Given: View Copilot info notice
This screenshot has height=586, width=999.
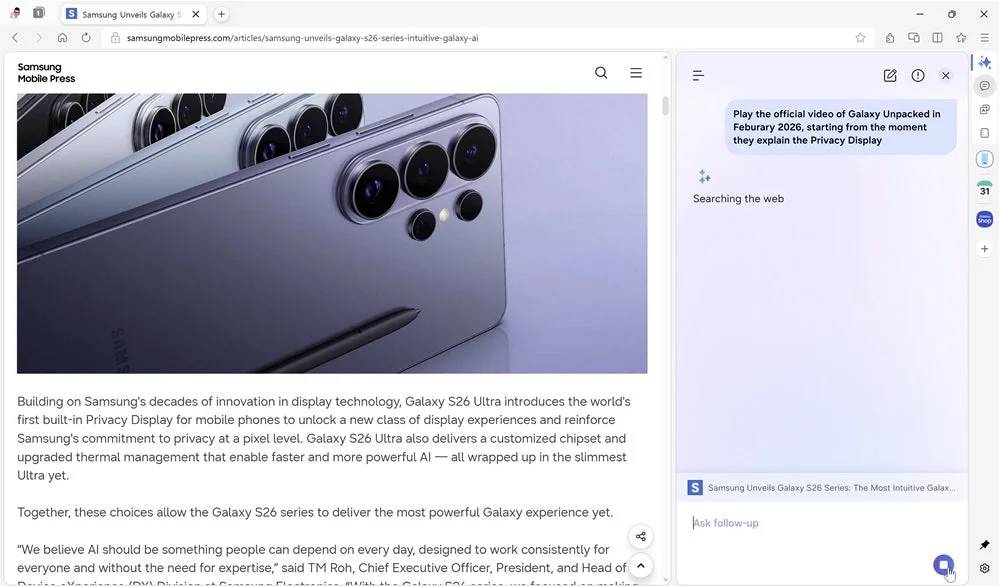Looking at the screenshot, I should coord(918,75).
